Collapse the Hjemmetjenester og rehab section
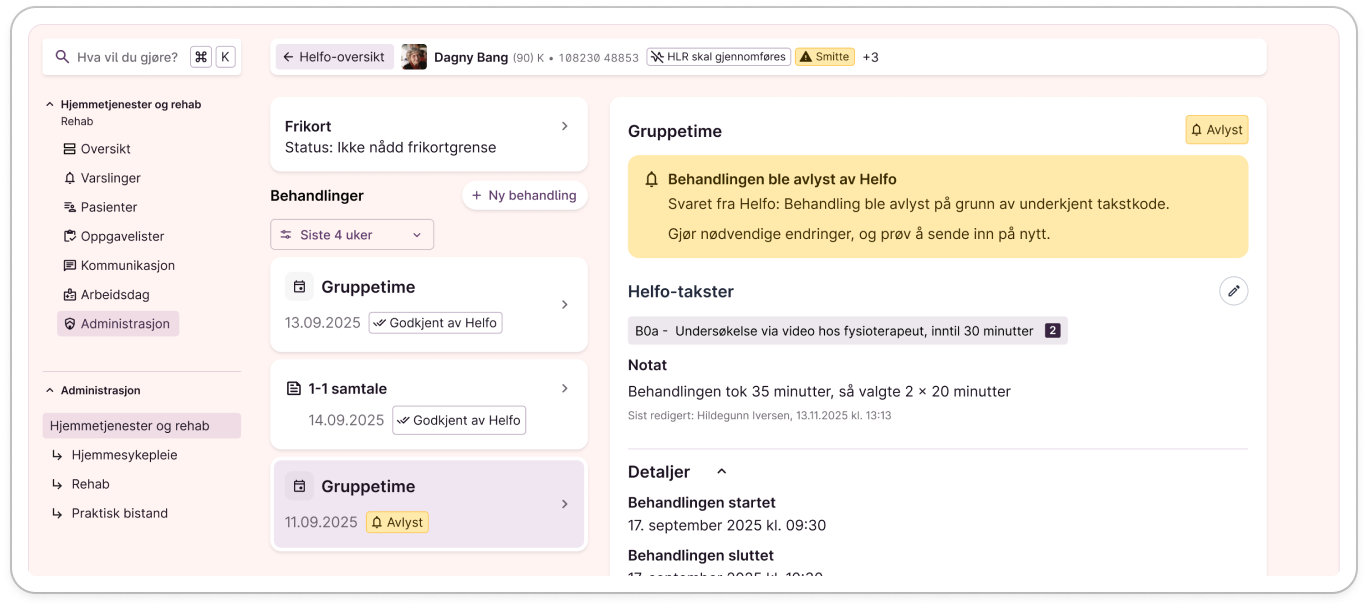Viewport: 1368px width, 608px height. 50,104
